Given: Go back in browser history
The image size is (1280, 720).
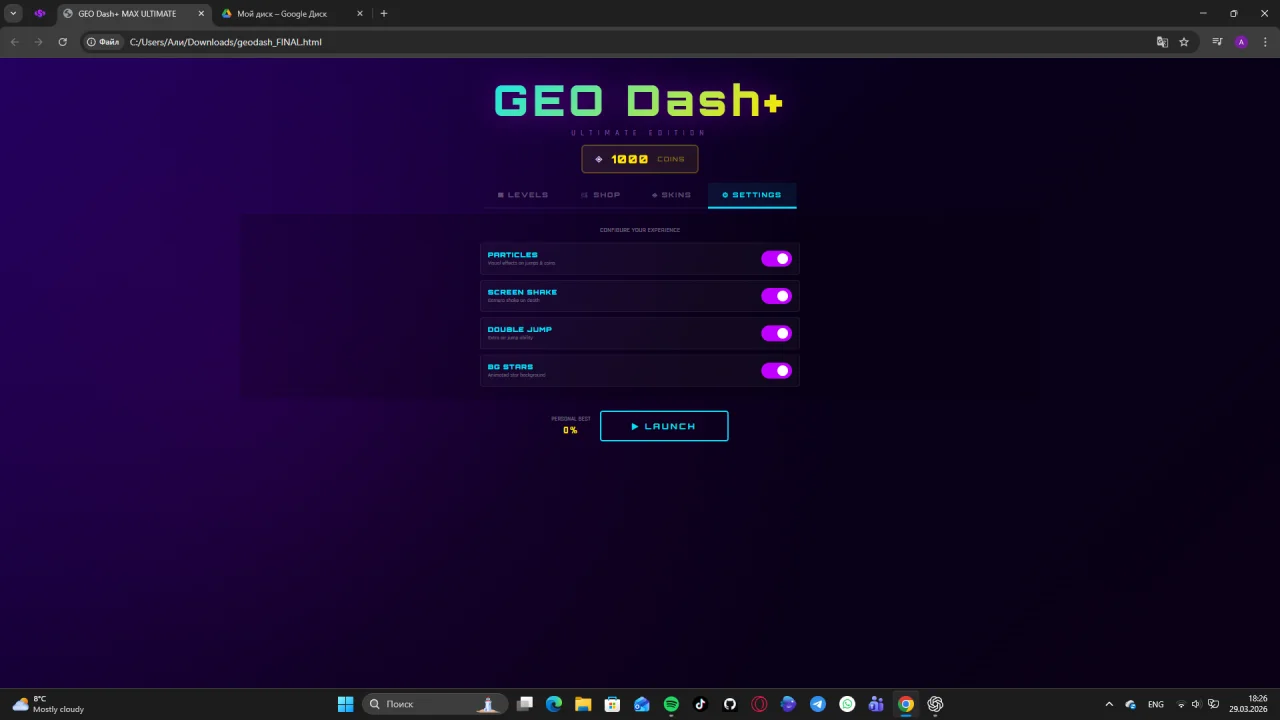Looking at the screenshot, I should click(14, 42).
